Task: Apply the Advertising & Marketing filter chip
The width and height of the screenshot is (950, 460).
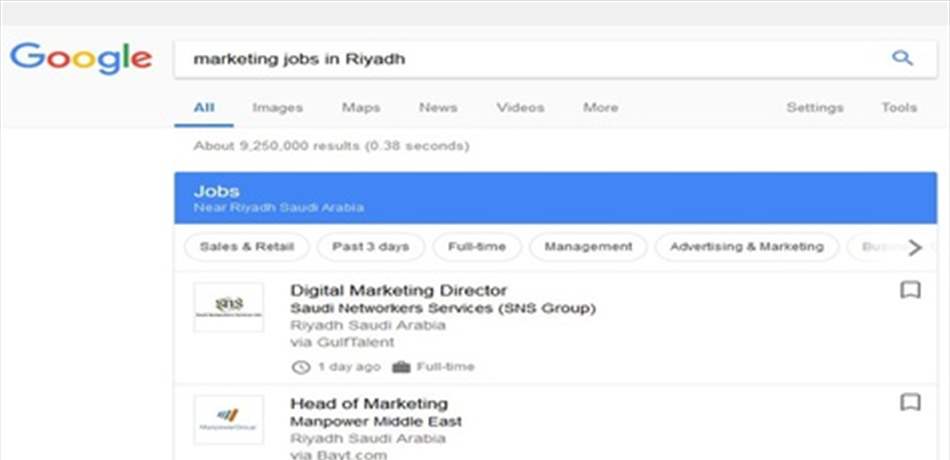Action: pos(746,247)
